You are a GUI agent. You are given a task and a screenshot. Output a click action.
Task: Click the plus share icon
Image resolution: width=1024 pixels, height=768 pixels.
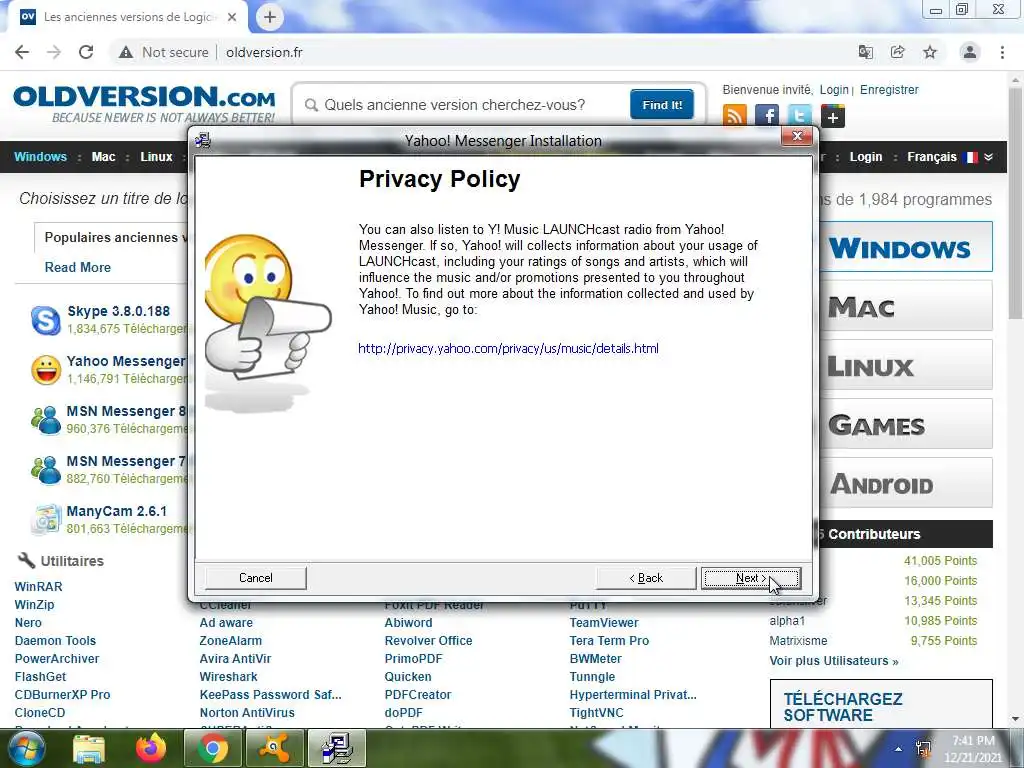833,117
